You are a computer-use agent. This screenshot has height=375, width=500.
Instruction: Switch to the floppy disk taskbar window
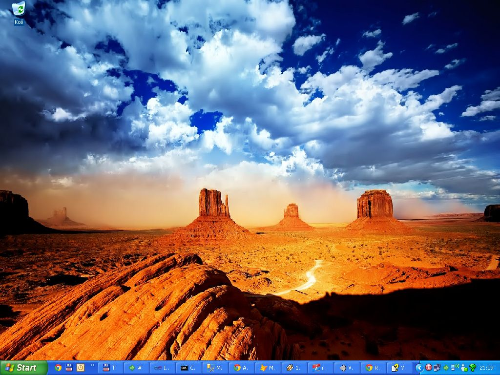[111, 368]
